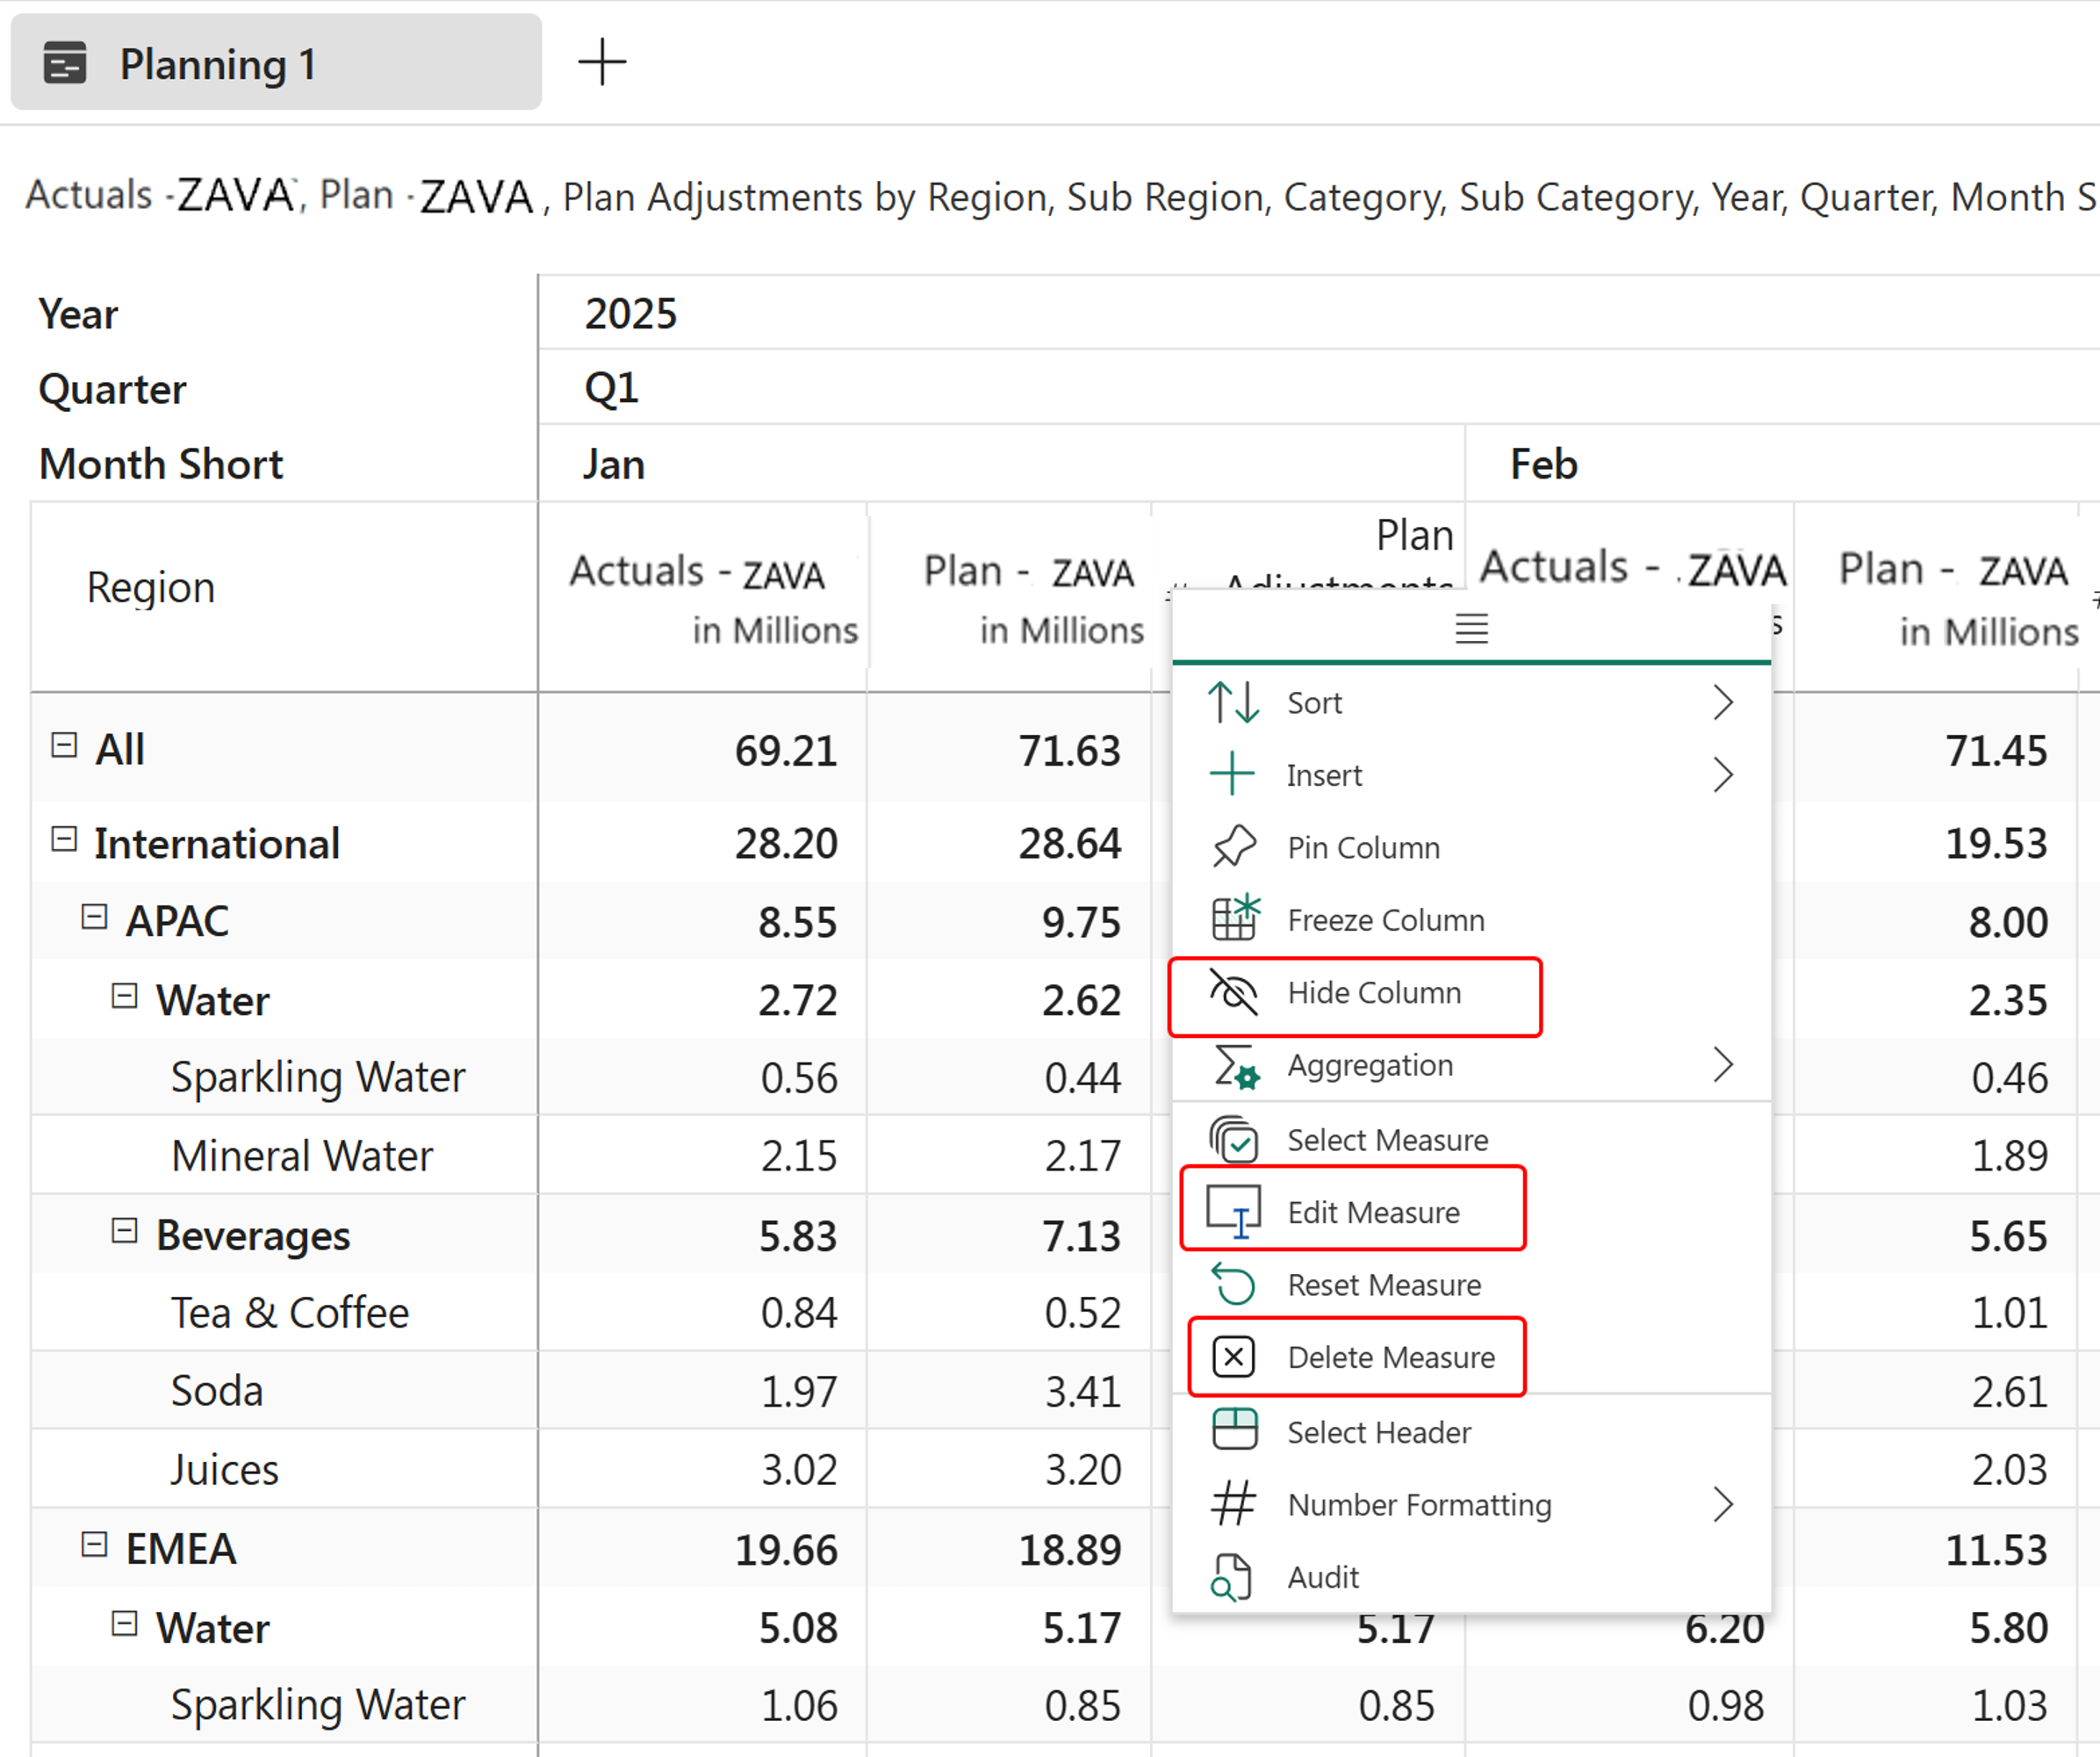Add a new sheet with plus icon
This screenshot has height=1757, width=2100.
tap(602, 62)
